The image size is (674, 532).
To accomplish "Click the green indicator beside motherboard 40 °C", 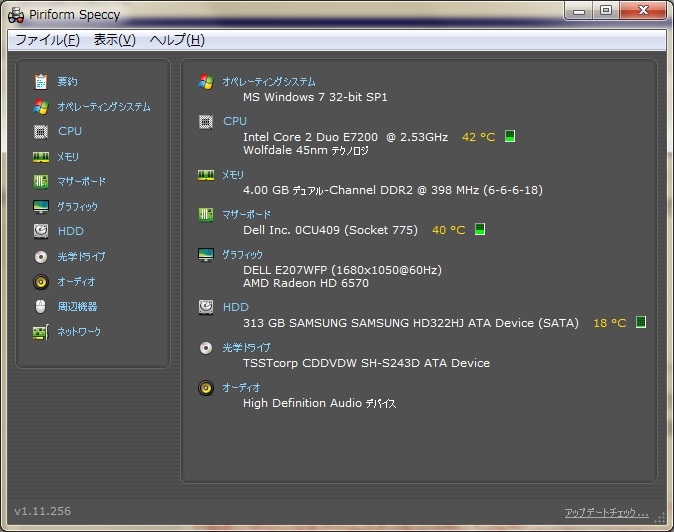I will [480, 229].
